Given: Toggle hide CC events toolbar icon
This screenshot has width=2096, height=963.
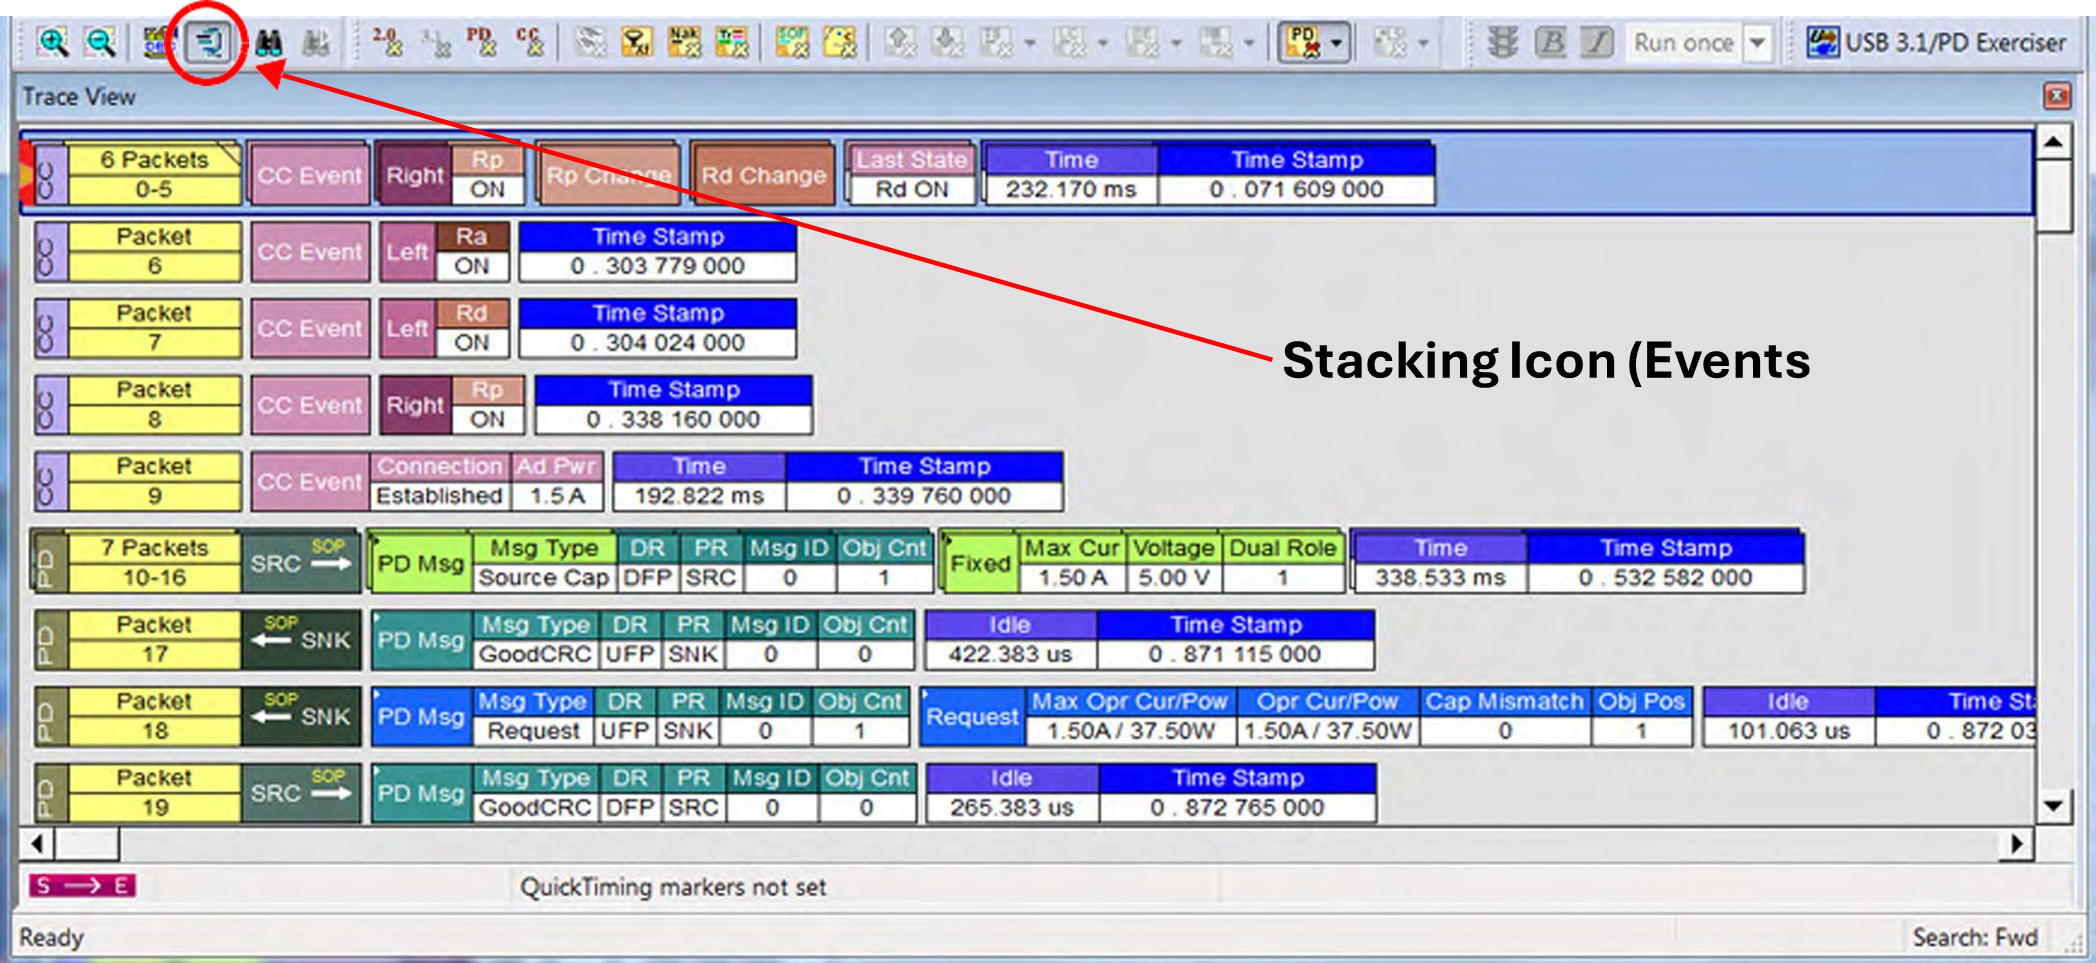Looking at the screenshot, I should point(529,42).
